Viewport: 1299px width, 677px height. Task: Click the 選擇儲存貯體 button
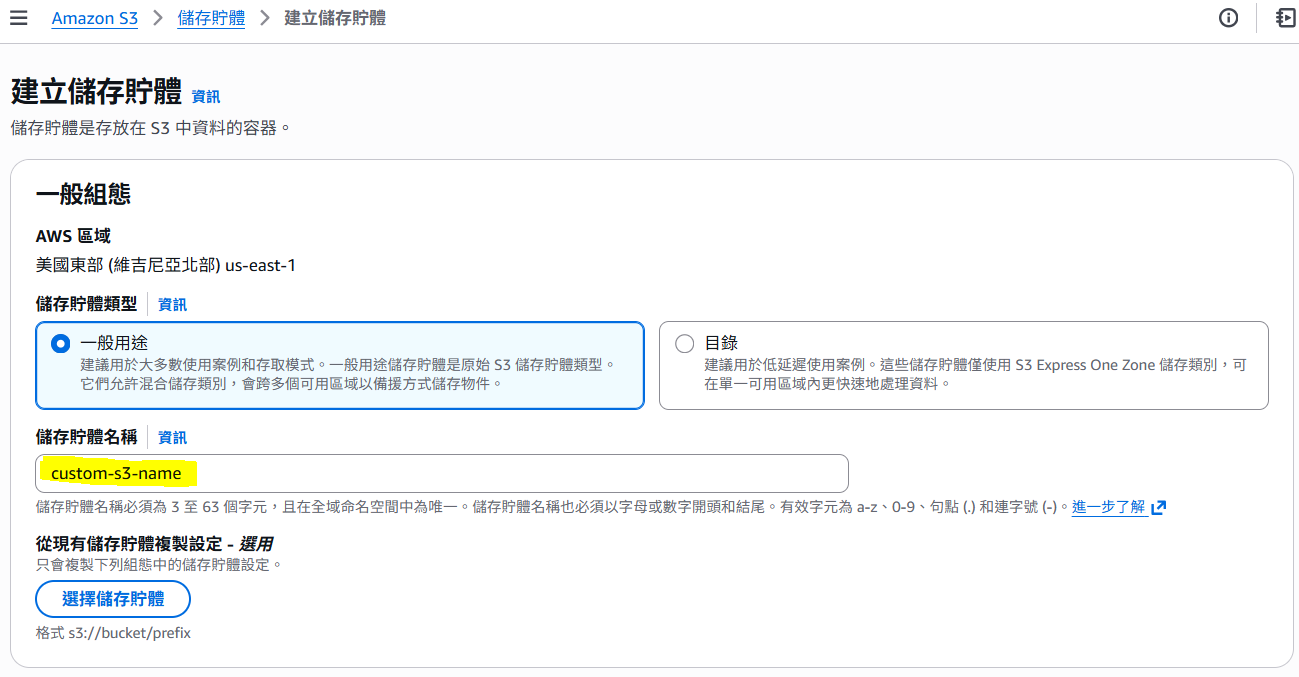tap(113, 599)
